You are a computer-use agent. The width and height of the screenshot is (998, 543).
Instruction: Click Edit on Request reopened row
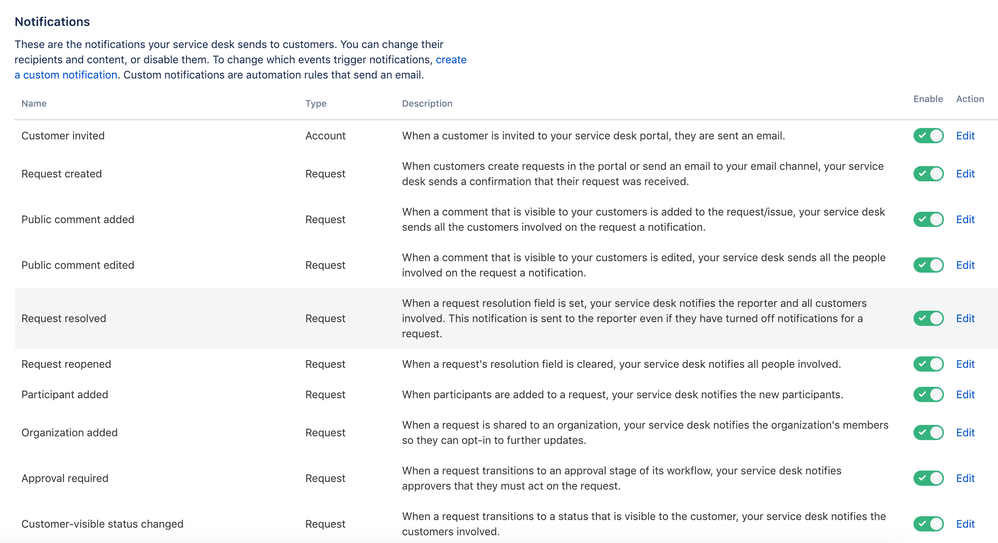coord(965,365)
